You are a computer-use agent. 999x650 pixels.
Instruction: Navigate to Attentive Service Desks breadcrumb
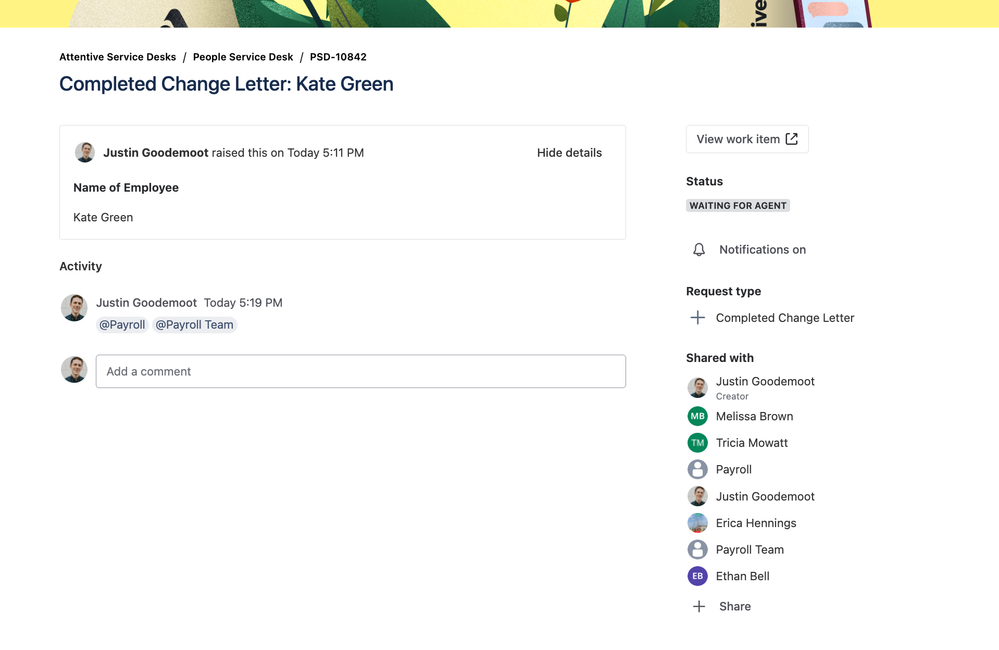(117, 57)
